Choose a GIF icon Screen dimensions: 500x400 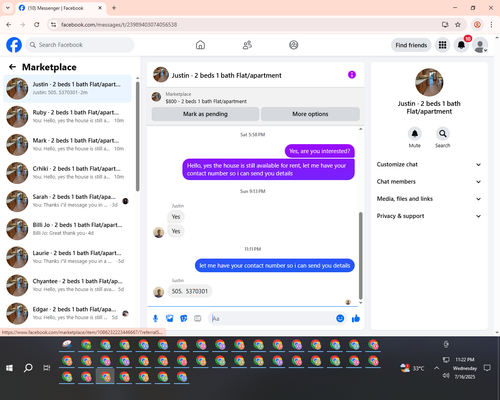point(198,319)
